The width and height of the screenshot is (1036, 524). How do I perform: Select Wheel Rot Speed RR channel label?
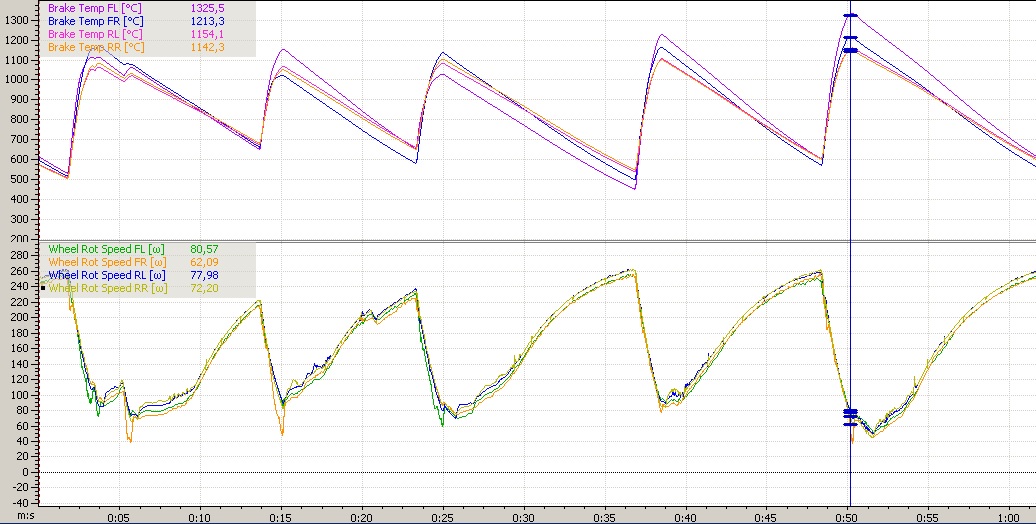click(x=105, y=288)
